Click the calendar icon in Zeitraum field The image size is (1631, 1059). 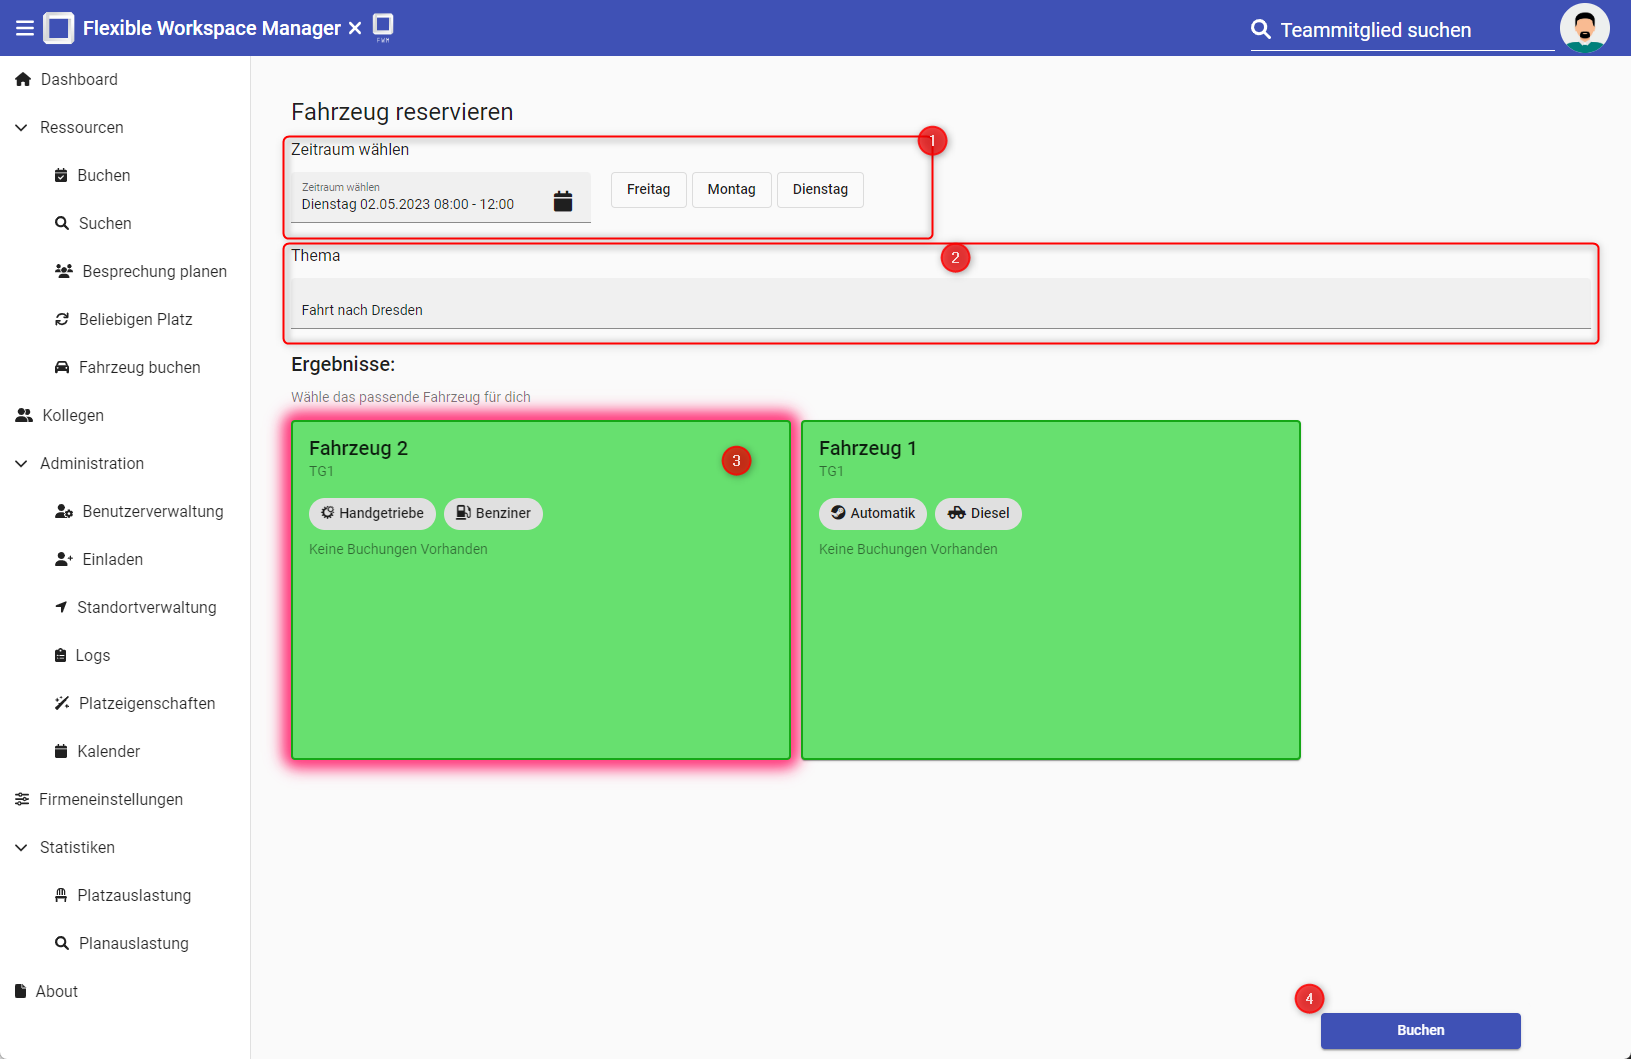(563, 201)
